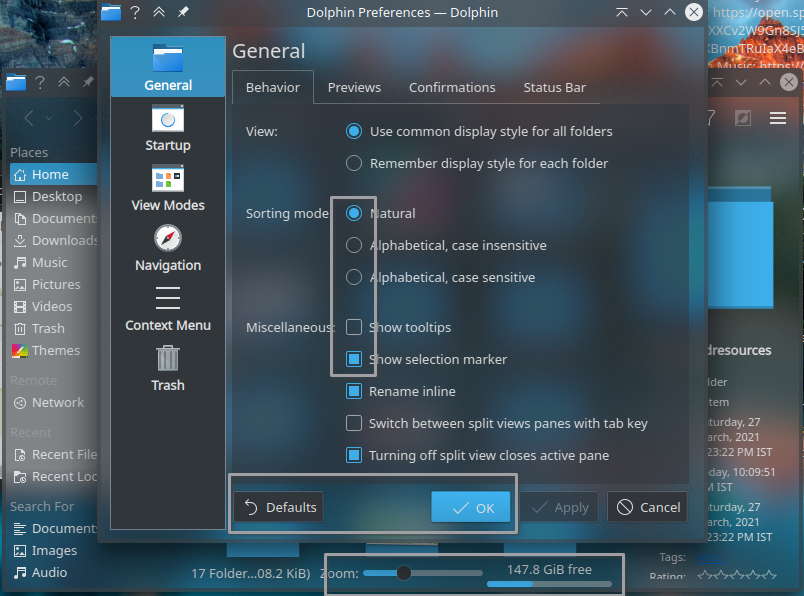
Task: Select Alphabetical, case insensitive sorting
Action: 446,245
